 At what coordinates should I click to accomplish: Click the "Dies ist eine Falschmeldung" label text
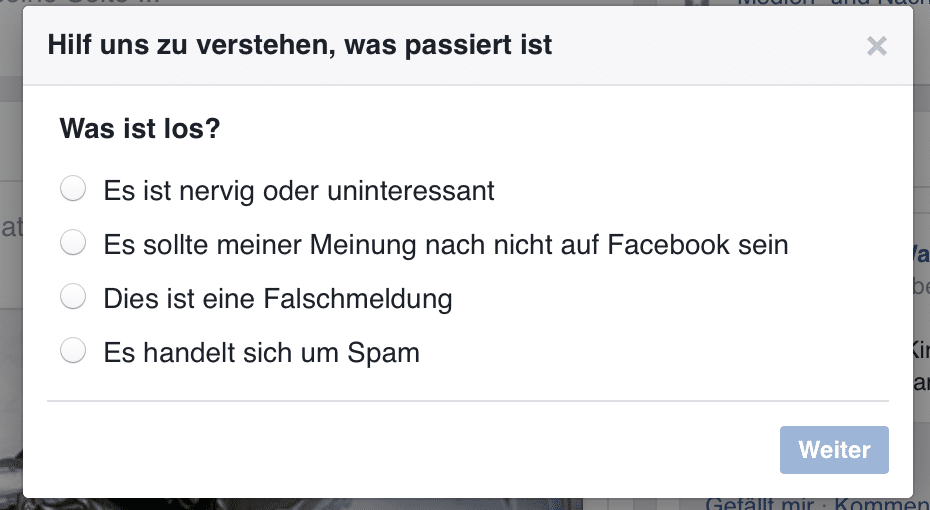point(278,298)
